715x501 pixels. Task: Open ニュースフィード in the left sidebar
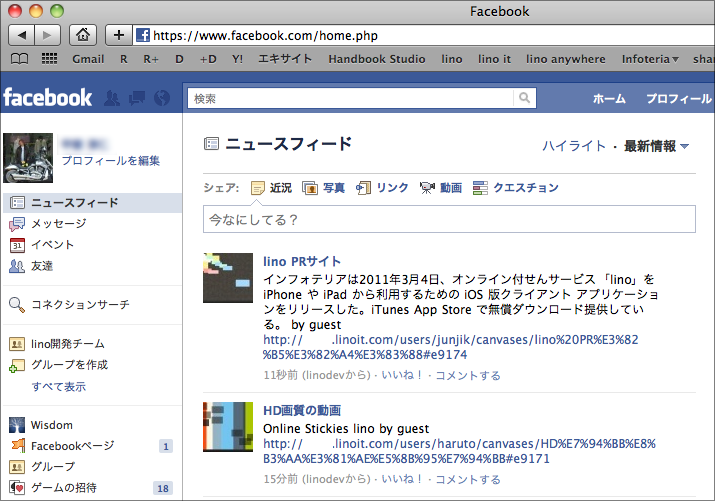pos(92,202)
